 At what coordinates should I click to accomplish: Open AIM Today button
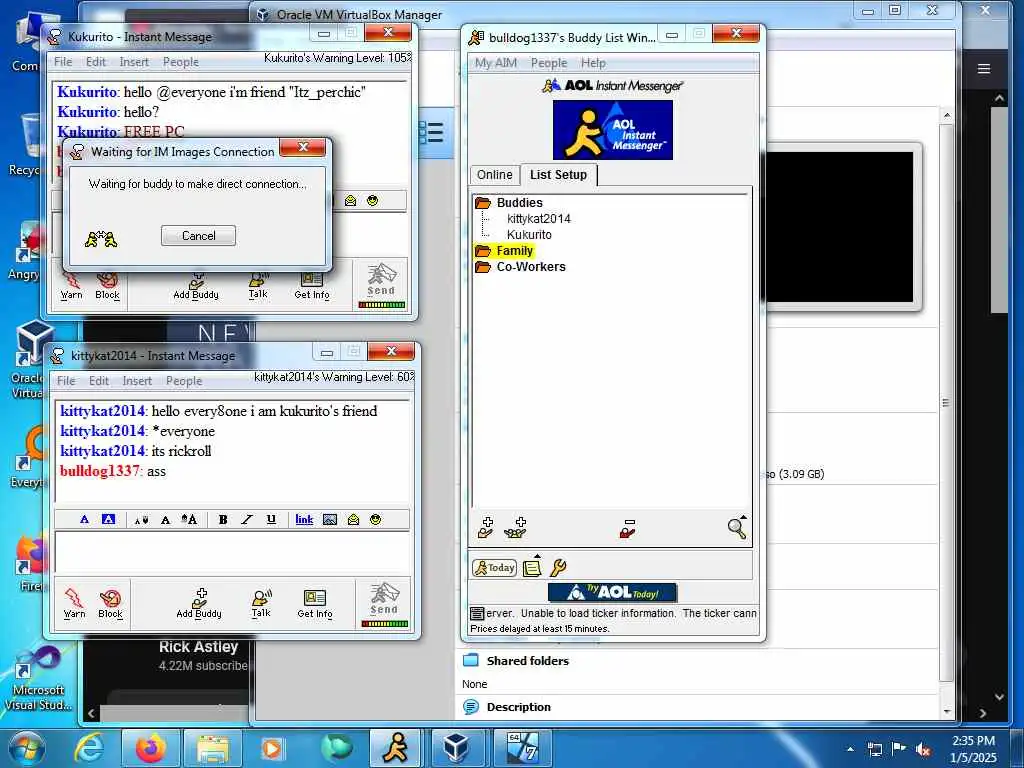pos(494,568)
